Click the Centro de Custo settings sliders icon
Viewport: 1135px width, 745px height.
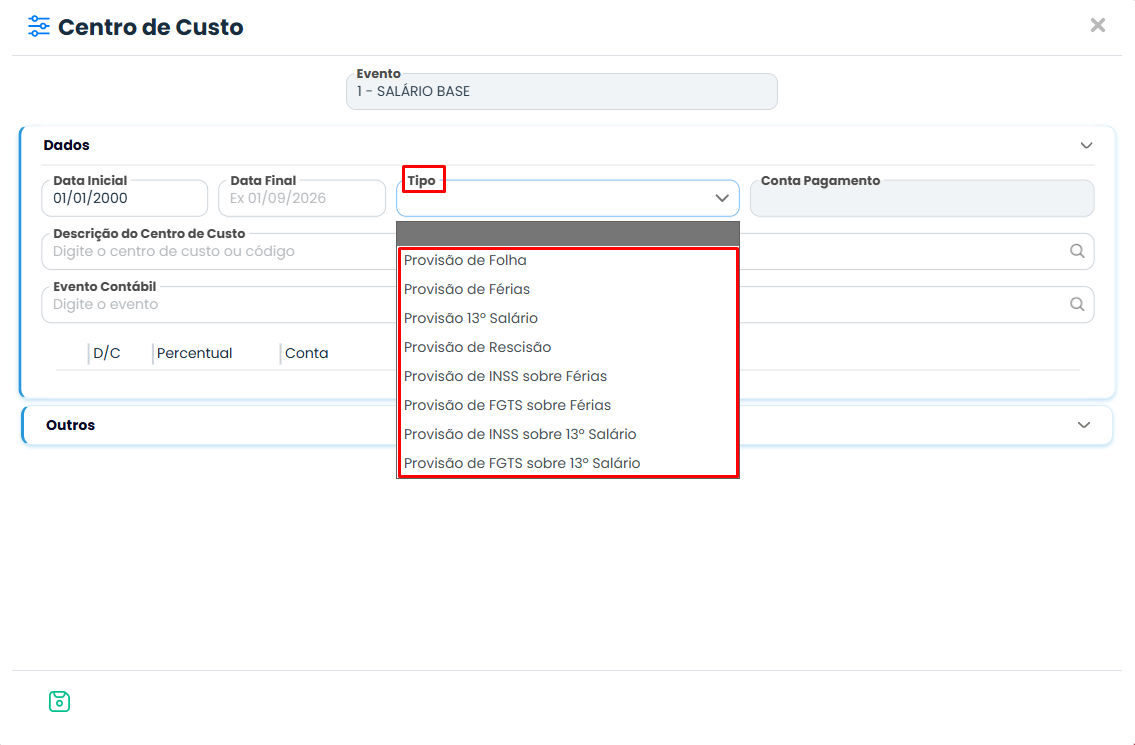(38, 27)
